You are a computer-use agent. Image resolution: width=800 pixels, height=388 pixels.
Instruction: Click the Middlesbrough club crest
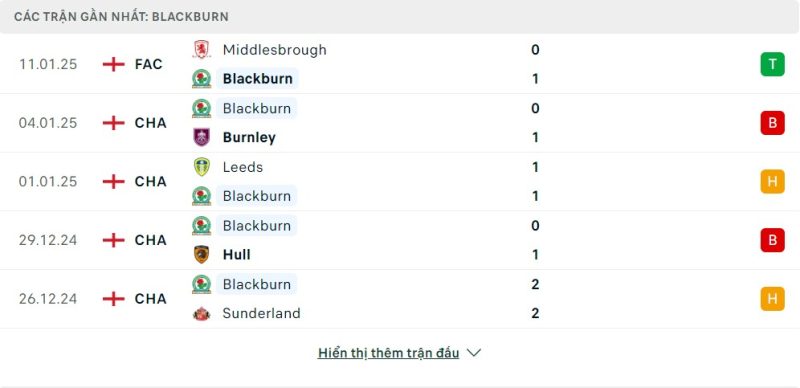[201, 50]
